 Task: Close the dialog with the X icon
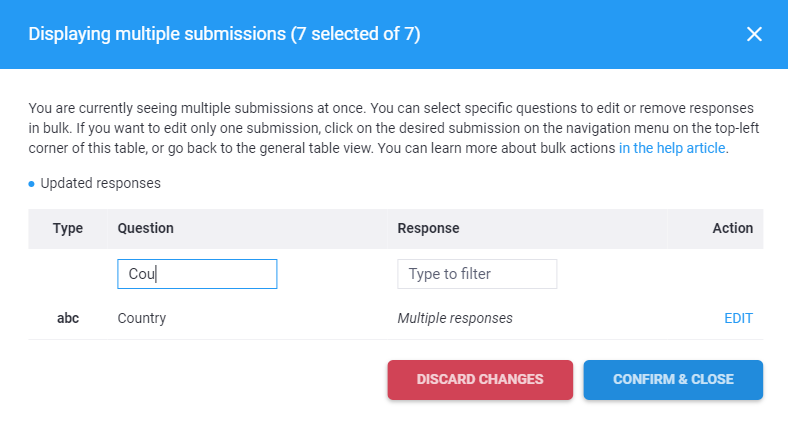pyautogui.click(x=754, y=34)
